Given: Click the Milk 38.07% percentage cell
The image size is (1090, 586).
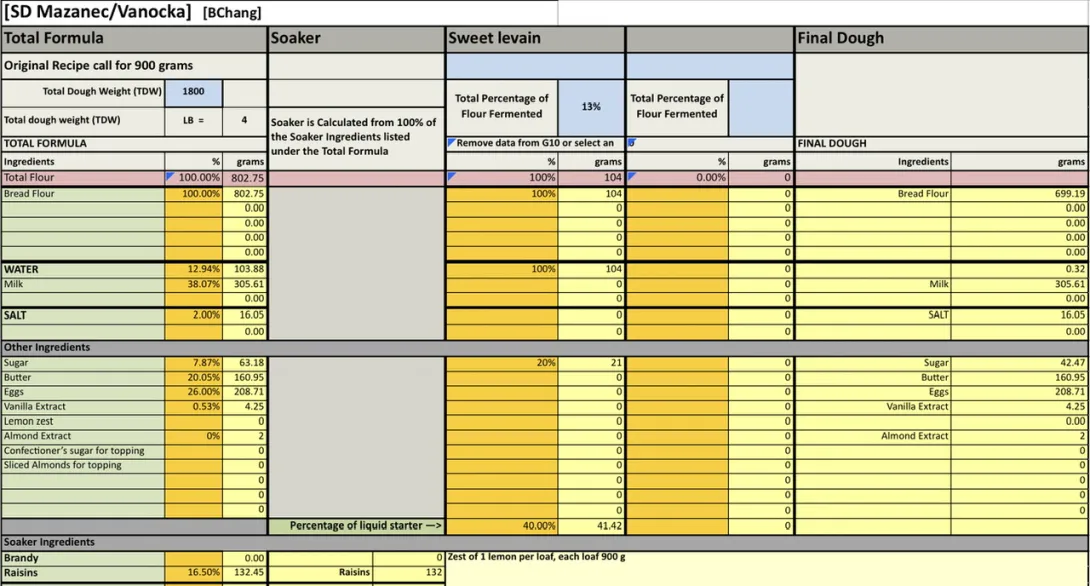Looking at the screenshot, I should click(x=194, y=284).
